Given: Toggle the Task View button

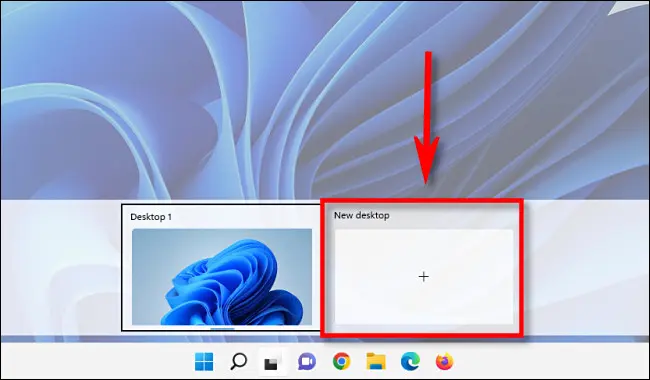Looking at the screenshot, I should [x=272, y=362].
